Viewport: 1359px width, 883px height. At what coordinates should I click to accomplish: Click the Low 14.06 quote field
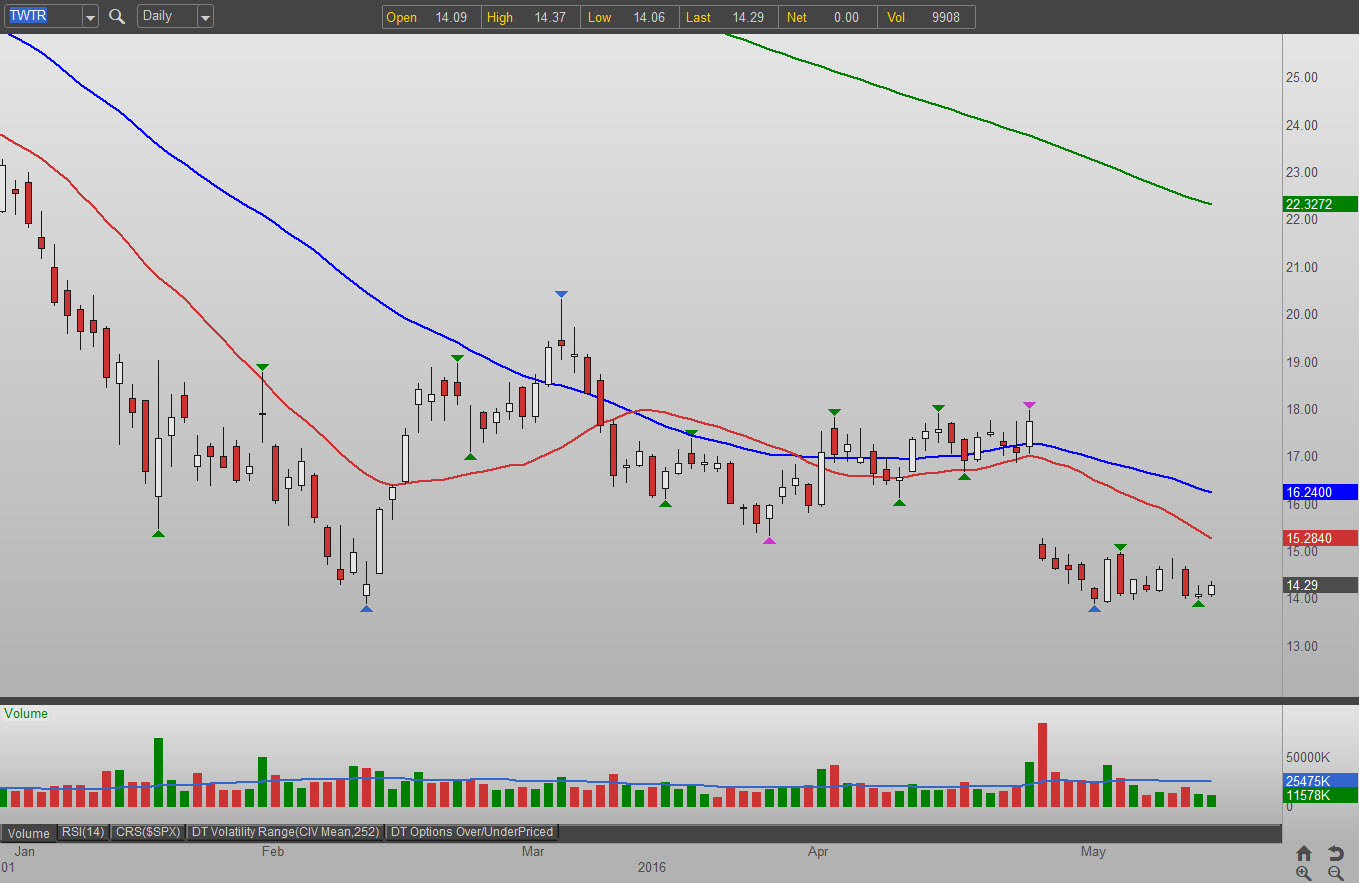coord(629,17)
